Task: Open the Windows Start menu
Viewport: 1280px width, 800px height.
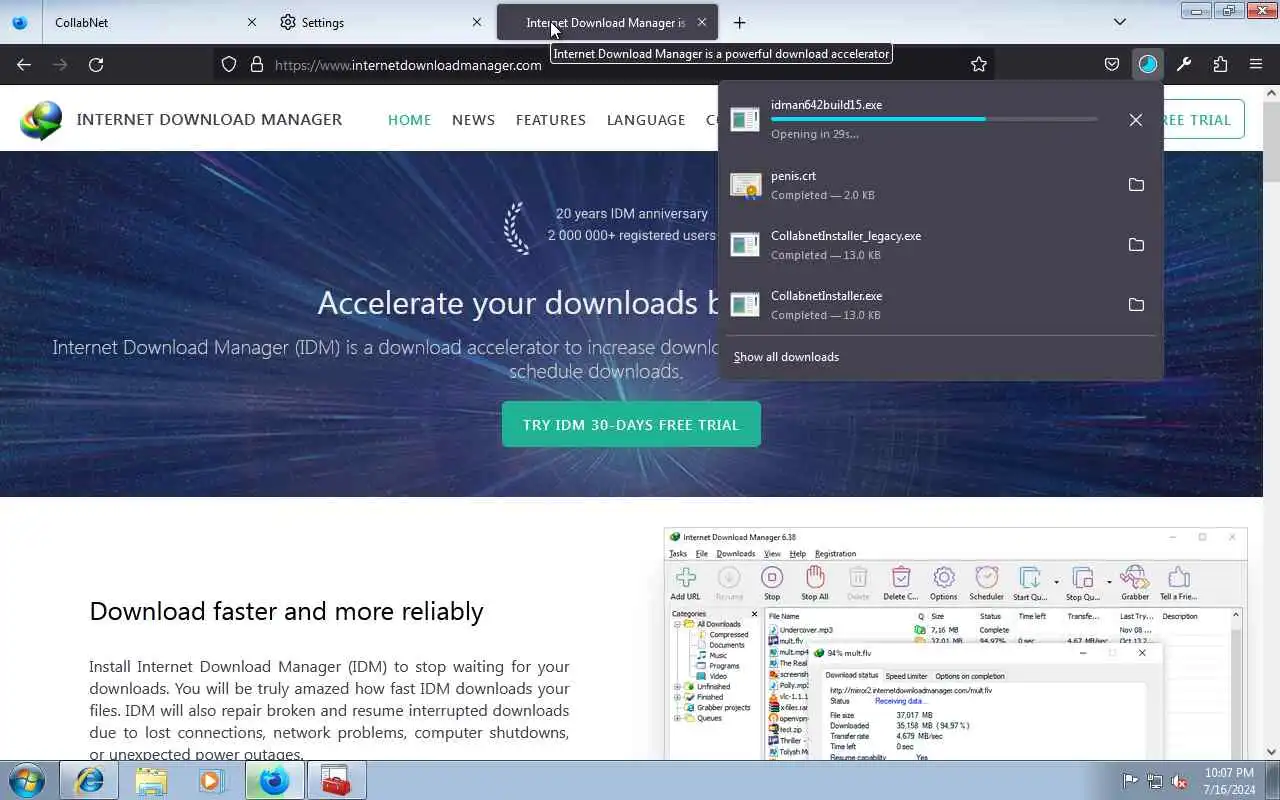Action: 27,781
